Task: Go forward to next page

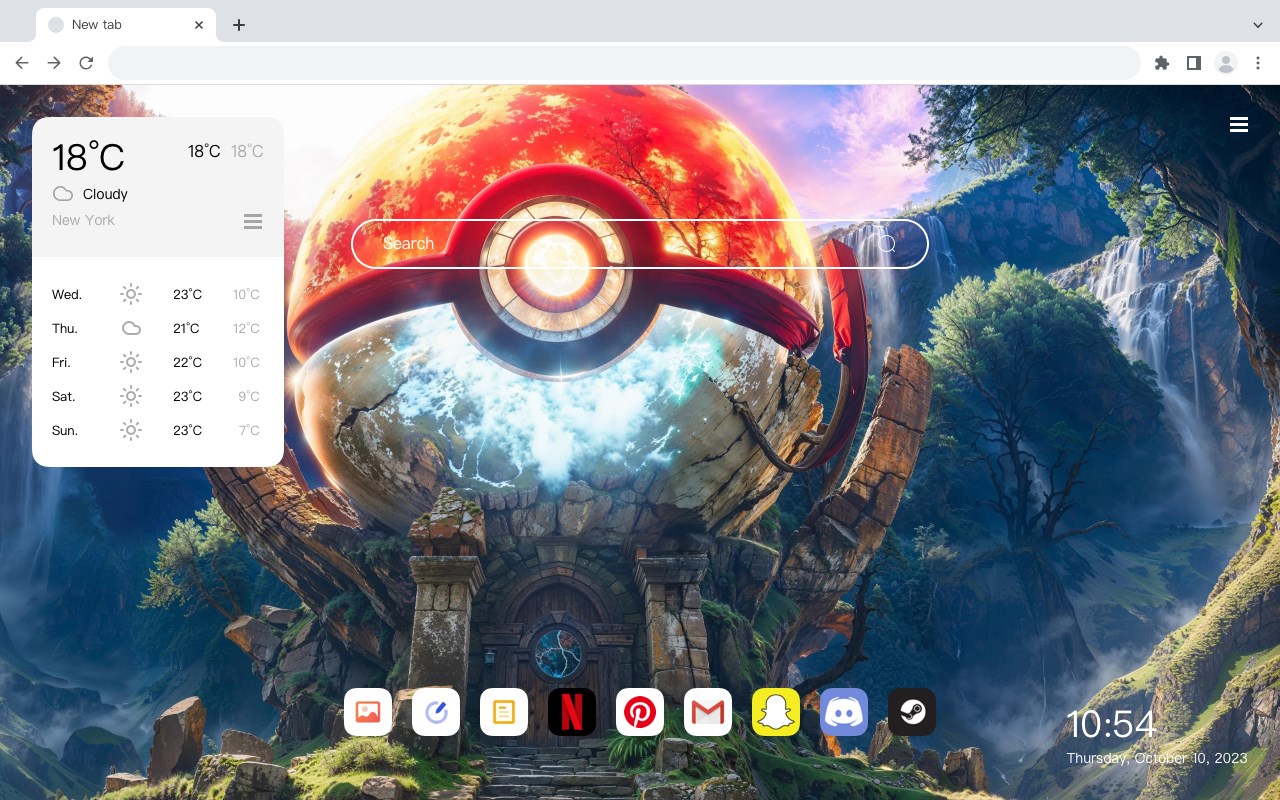Action: [x=54, y=63]
